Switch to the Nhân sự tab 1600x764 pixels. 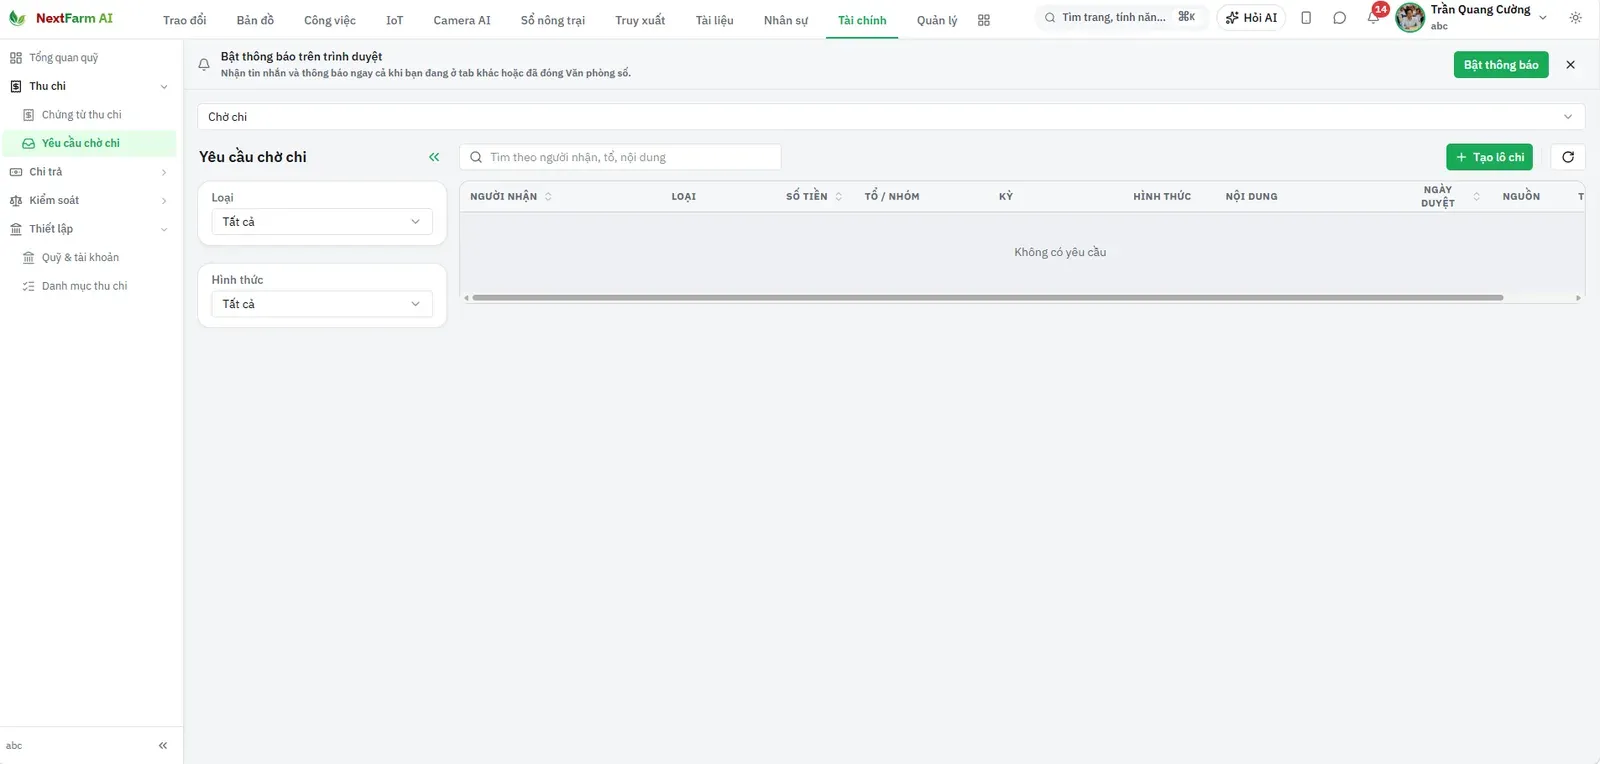point(786,20)
